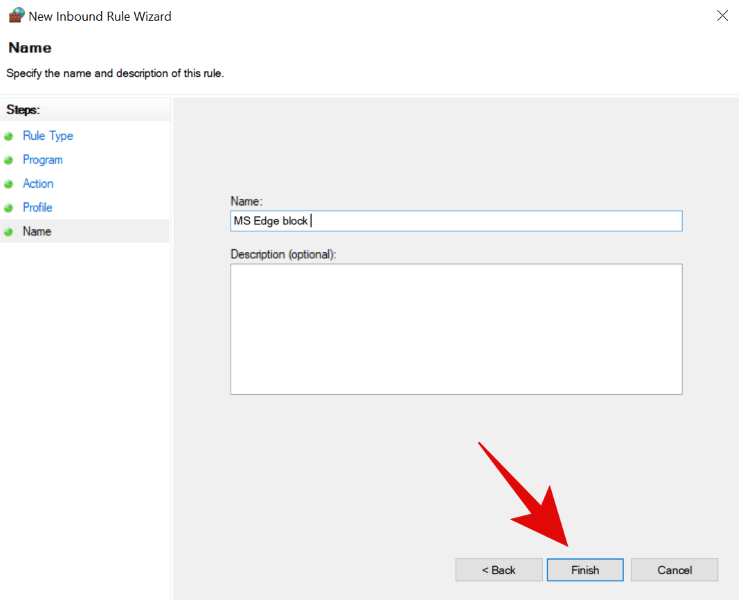Click into the Description text area
The width and height of the screenshot is (739, 600).
pos(456,329)
